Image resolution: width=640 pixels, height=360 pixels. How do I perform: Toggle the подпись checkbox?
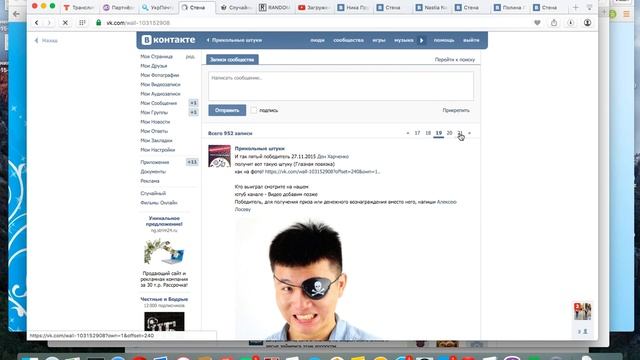coord(254,110)
